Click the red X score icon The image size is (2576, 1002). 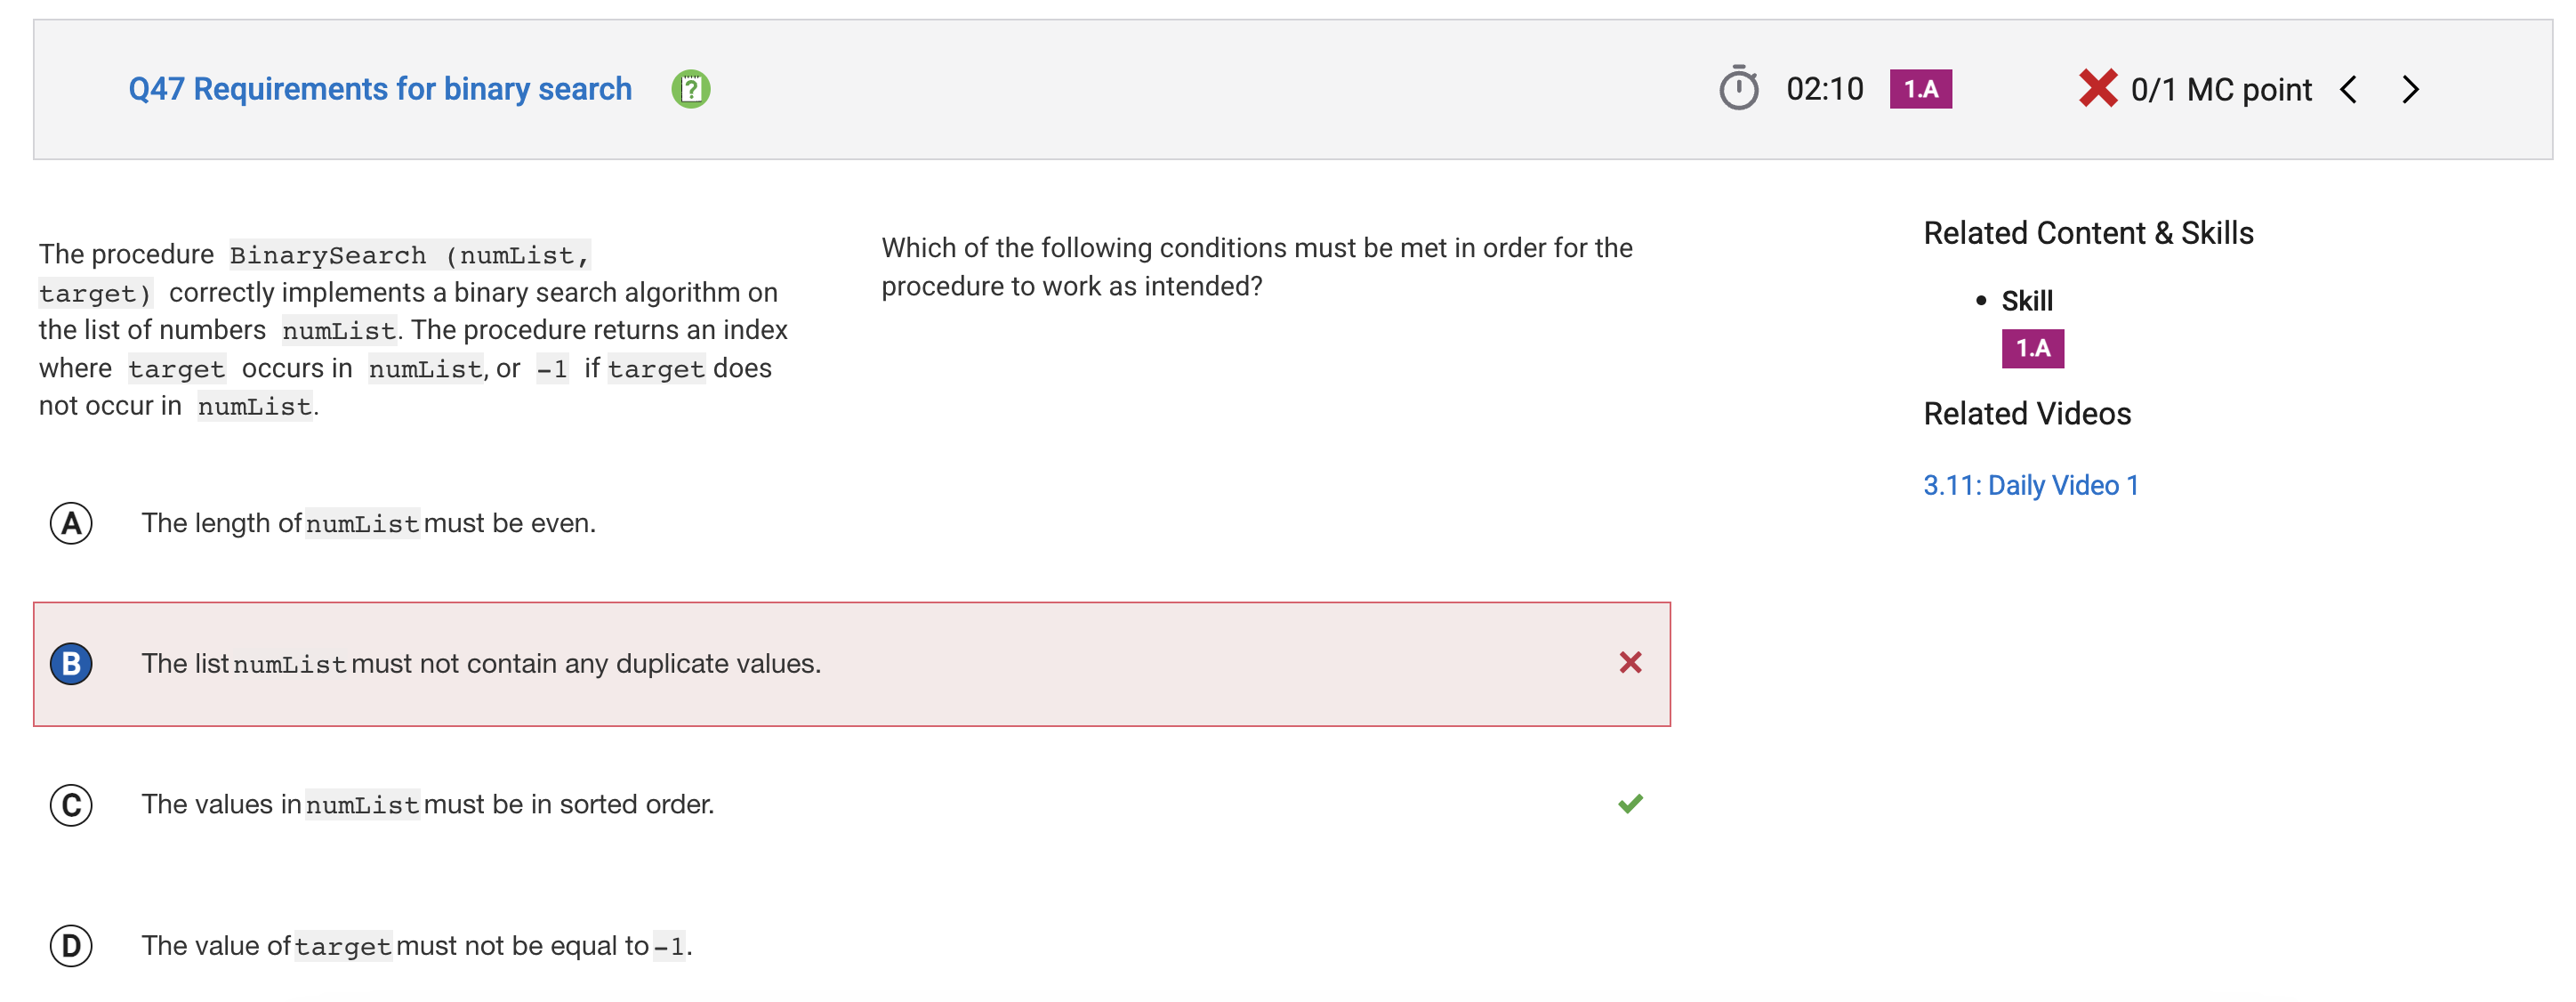click(x=2097, y=88)
